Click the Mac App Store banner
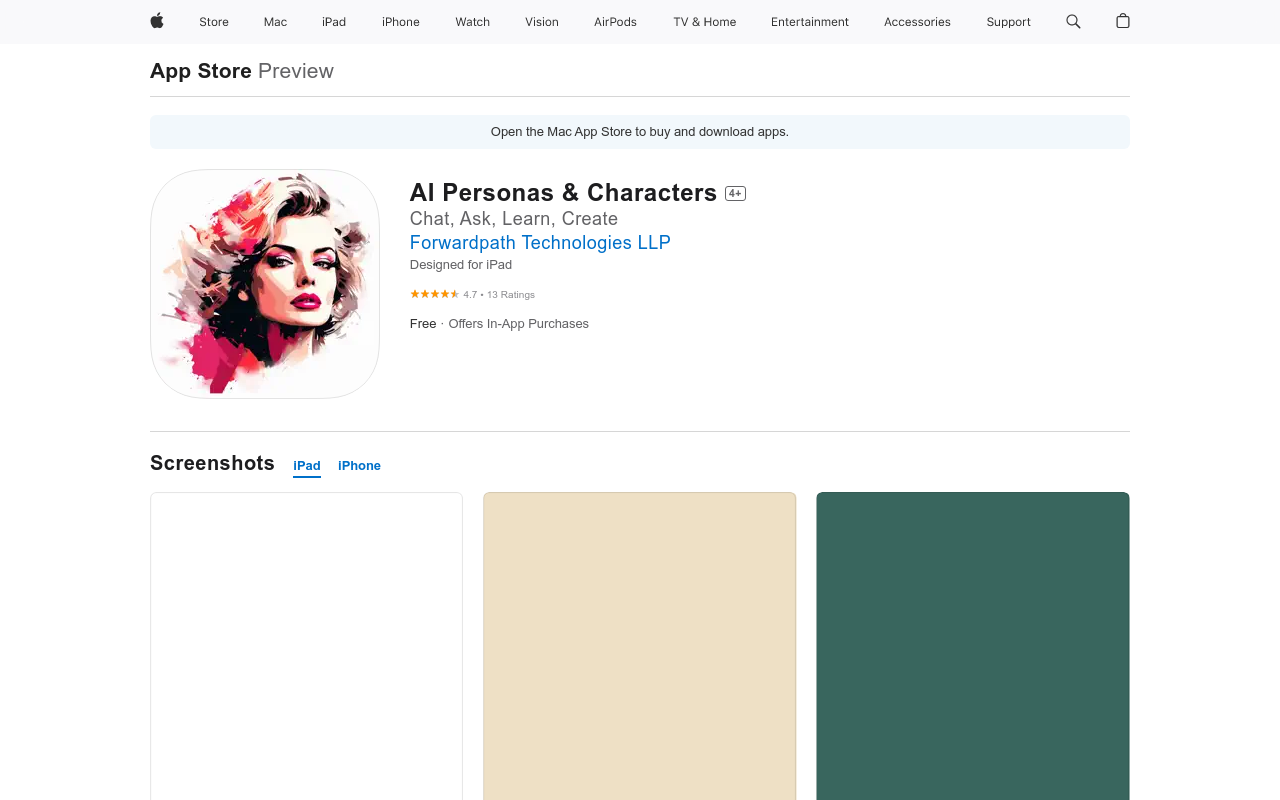The image size is (1280, 800). (x=640, y=132)
